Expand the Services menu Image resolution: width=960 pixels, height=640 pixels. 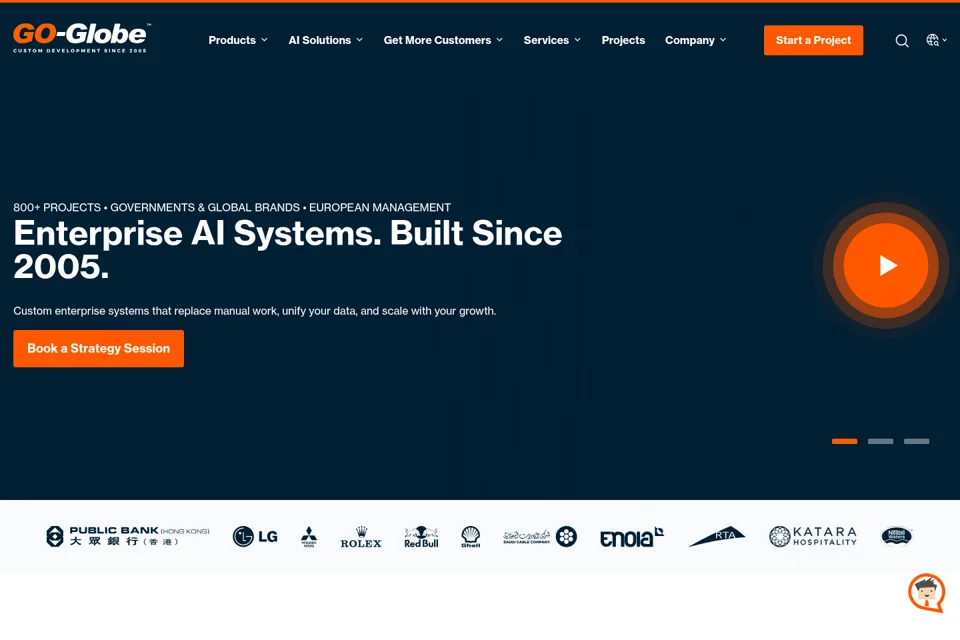coord(552,40)
